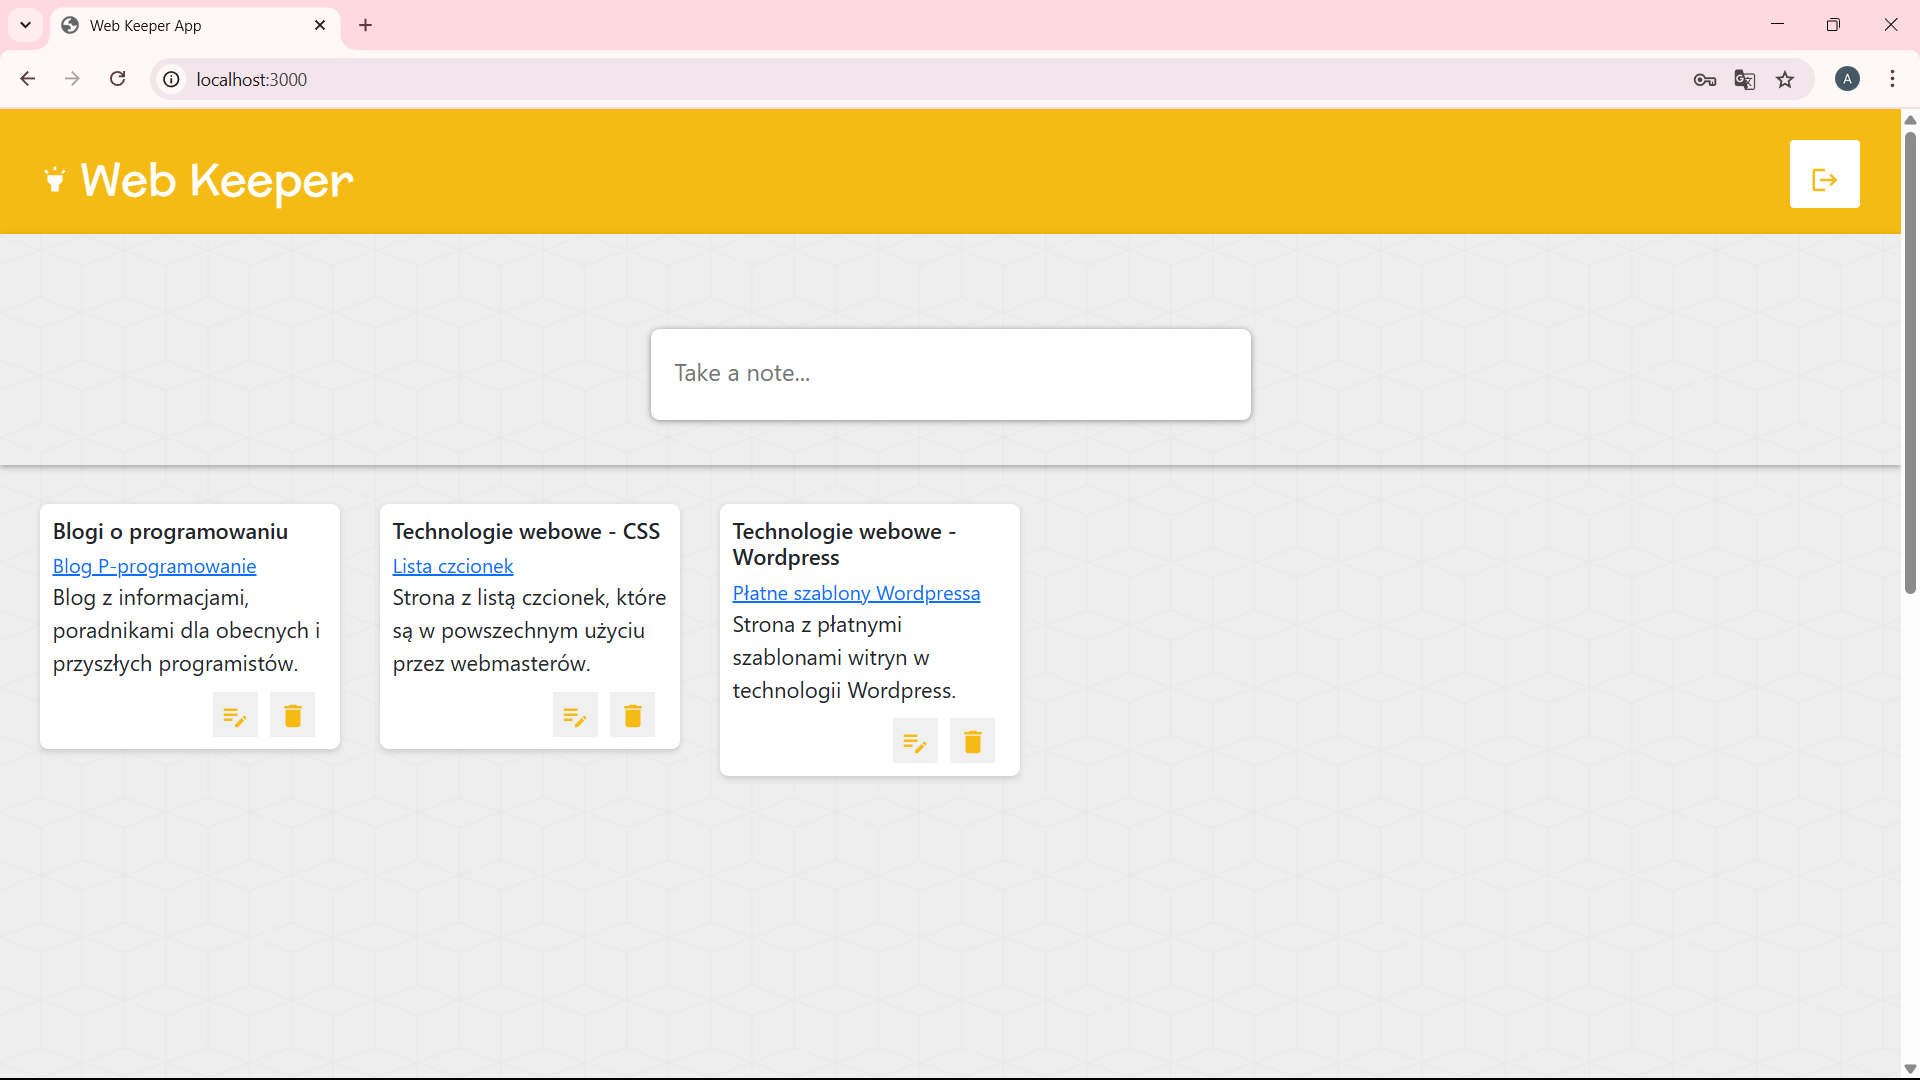This screenshot has height=1080, width=1920.
Task: Open Chrome's three-dot menu
Action: point(1892,80)
